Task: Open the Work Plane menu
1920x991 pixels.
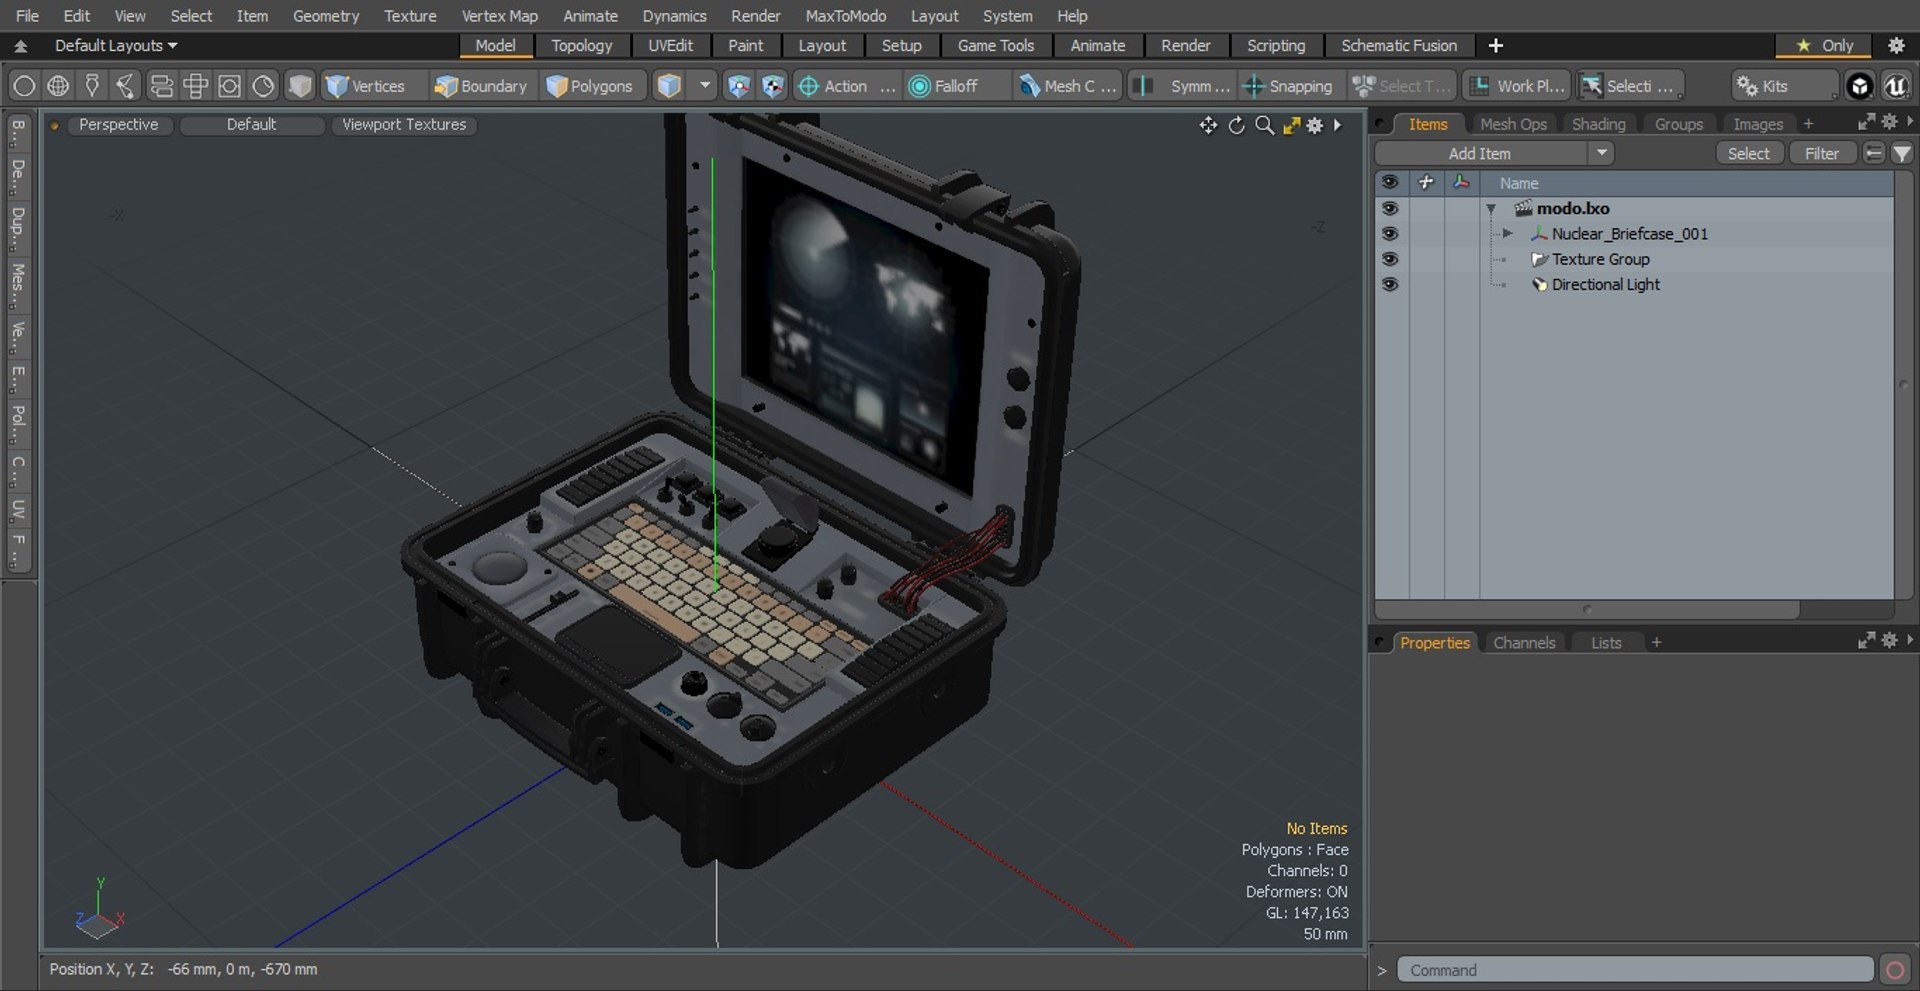Action: 1517,86
